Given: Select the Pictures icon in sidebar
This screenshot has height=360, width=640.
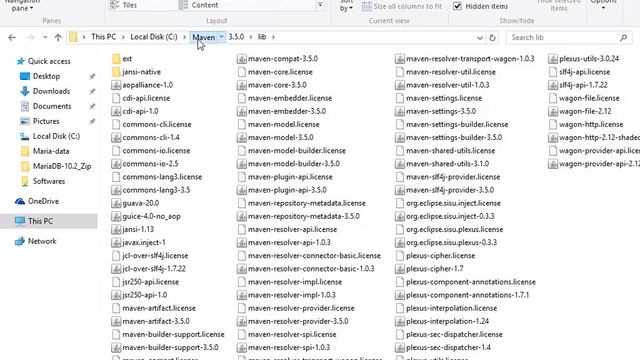Looking at the screenshot, I should (25, 121).
